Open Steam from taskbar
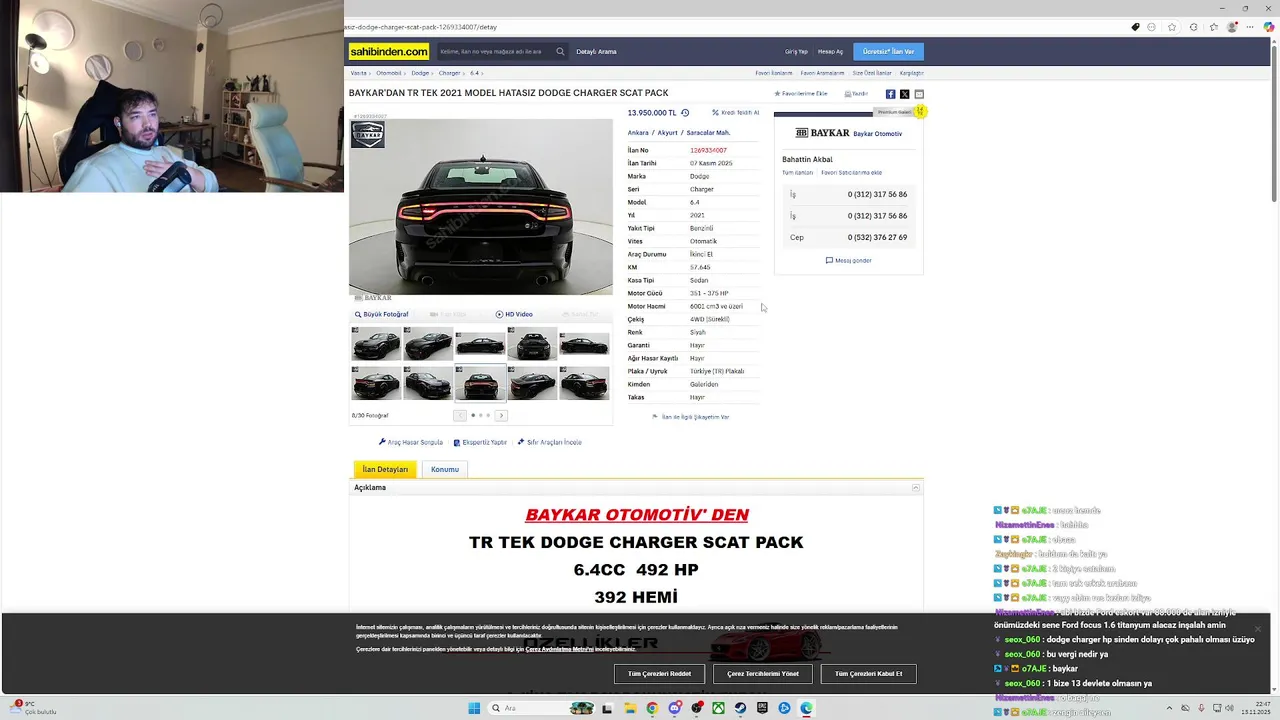The height and width of the screenshot is (720, 1280). [x=740, y=708]
